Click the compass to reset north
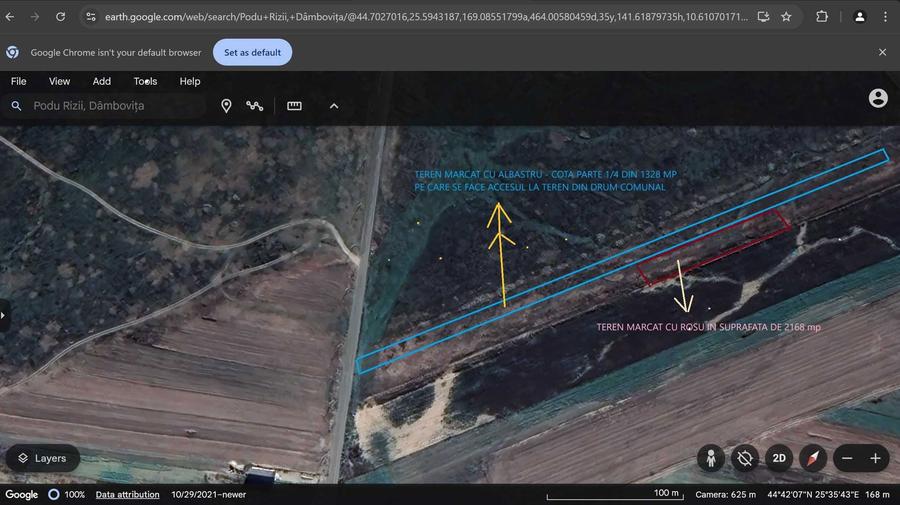The width and height of the screenshot is (900, 505). coord(812,458)
